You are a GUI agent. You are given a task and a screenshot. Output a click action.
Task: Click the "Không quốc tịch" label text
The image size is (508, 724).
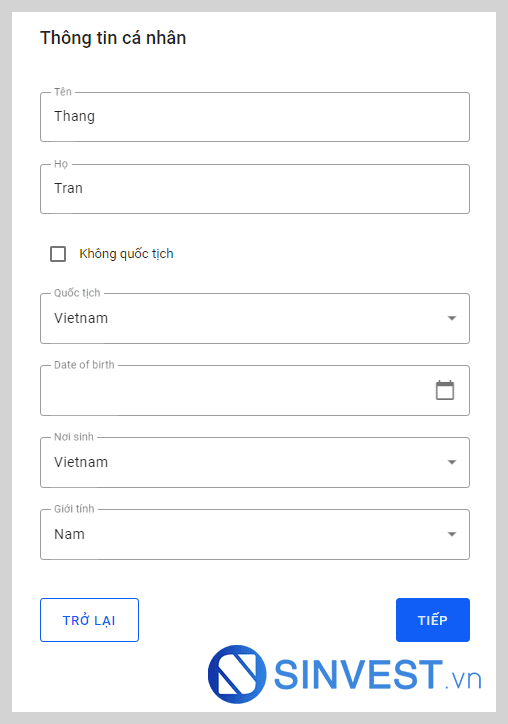coord(126,253)
